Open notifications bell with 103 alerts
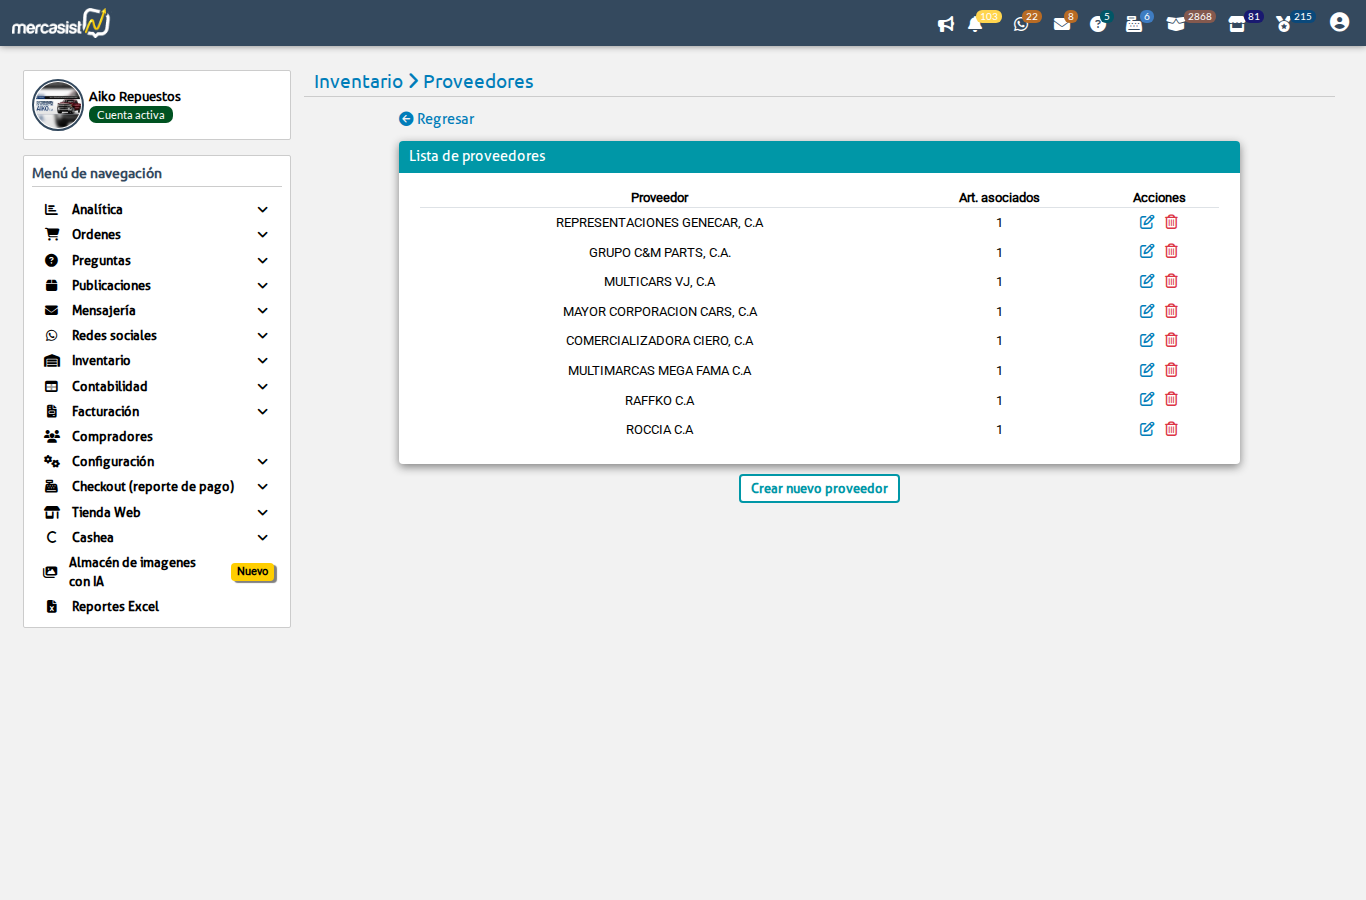The width and height of the screenshot is (1366, 900). [x=976, y=22]
